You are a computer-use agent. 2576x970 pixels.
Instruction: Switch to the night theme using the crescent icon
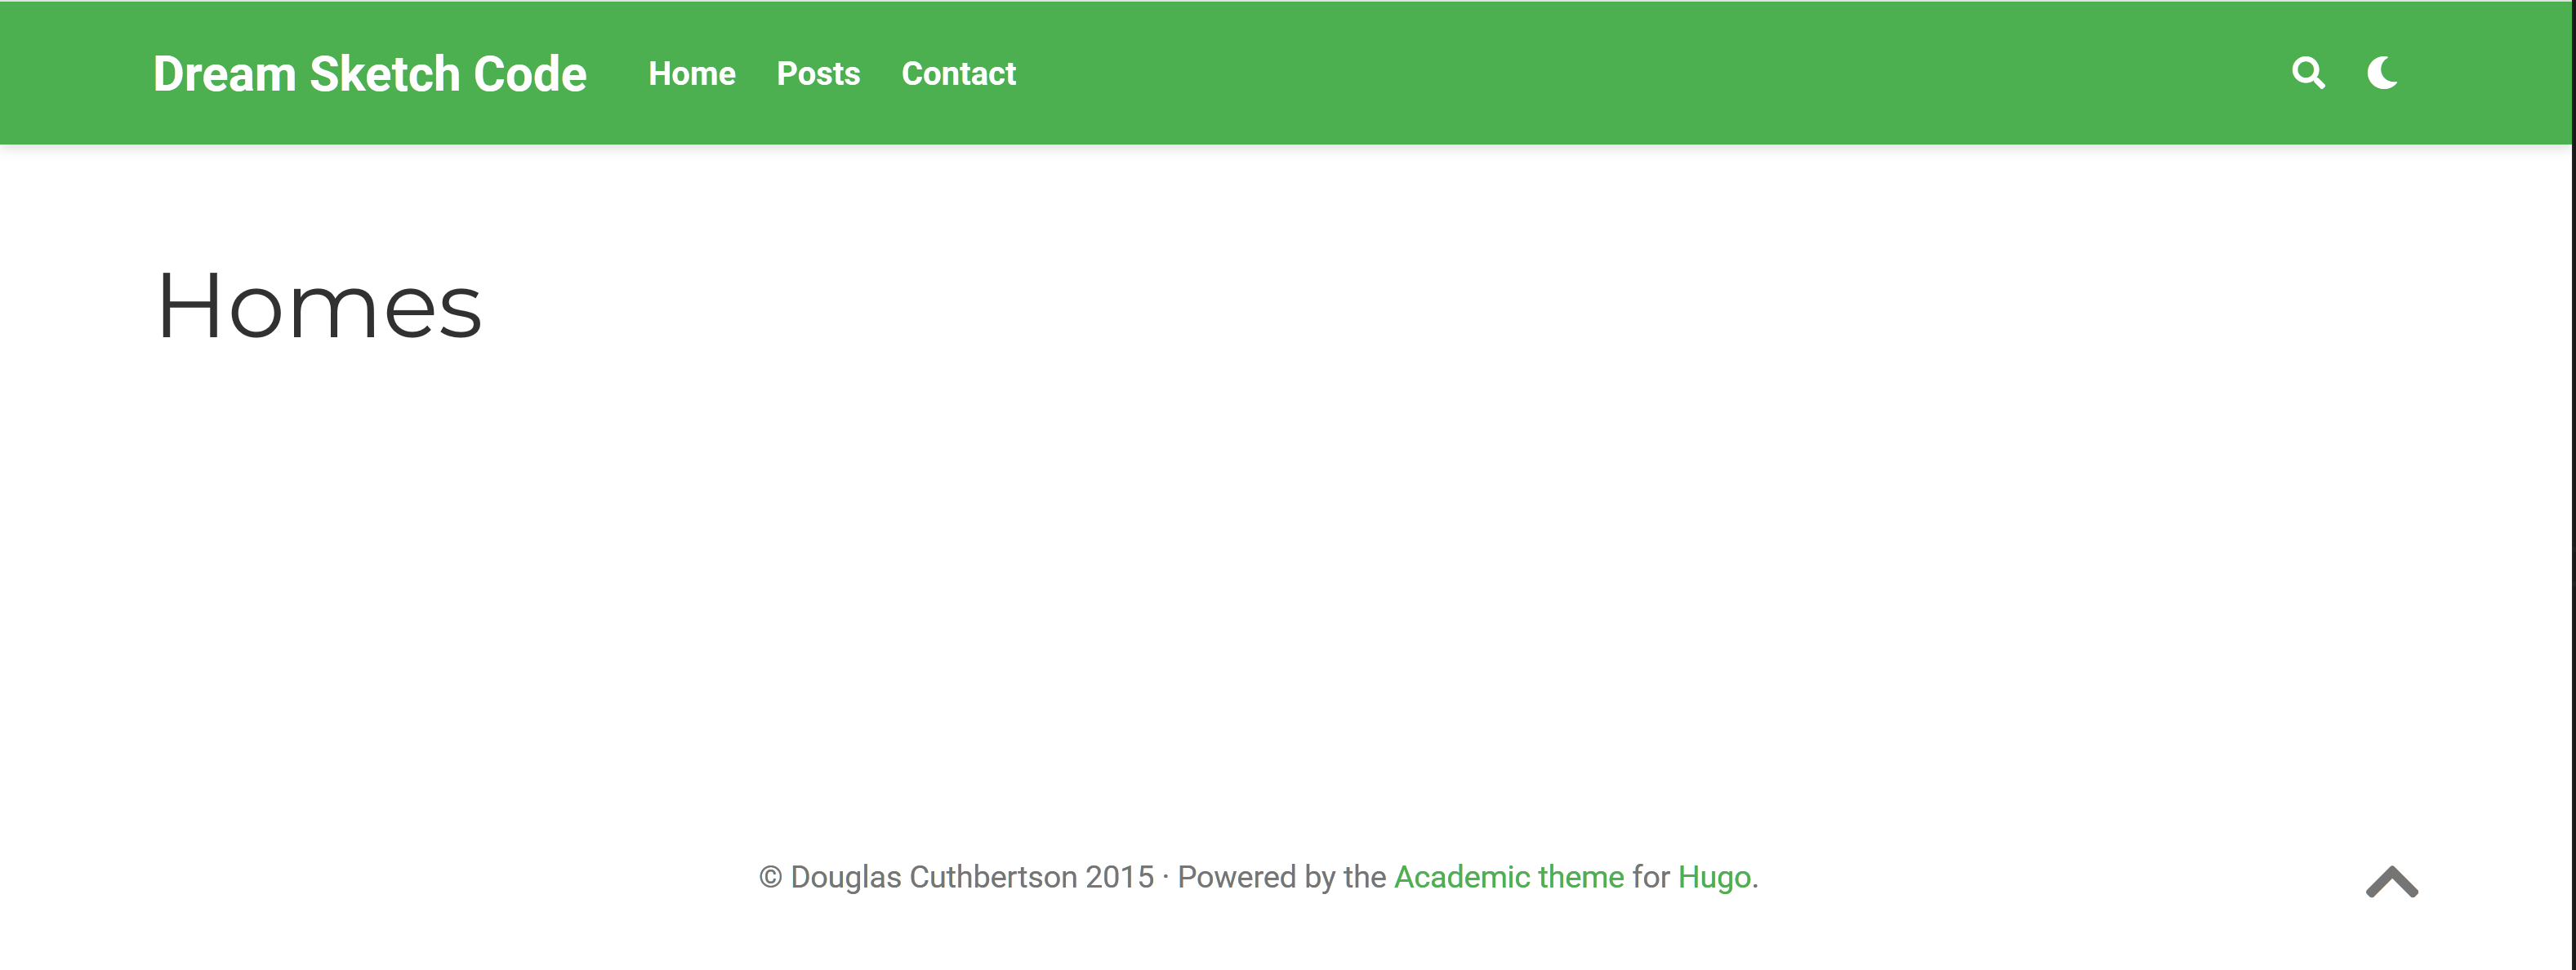tap(2382, 73)
